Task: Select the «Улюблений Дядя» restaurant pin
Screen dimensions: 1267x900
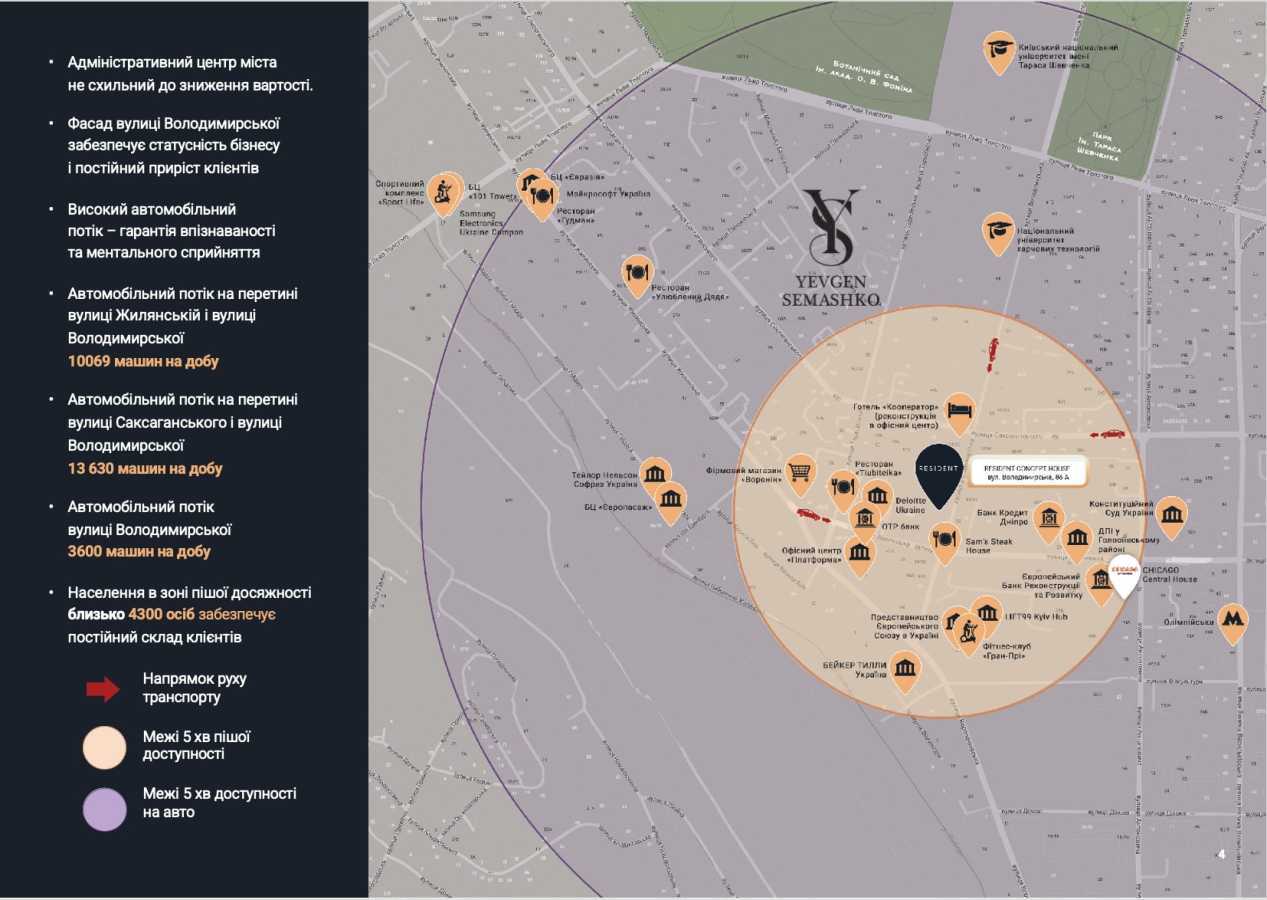Action: click(x=638, y=272)
